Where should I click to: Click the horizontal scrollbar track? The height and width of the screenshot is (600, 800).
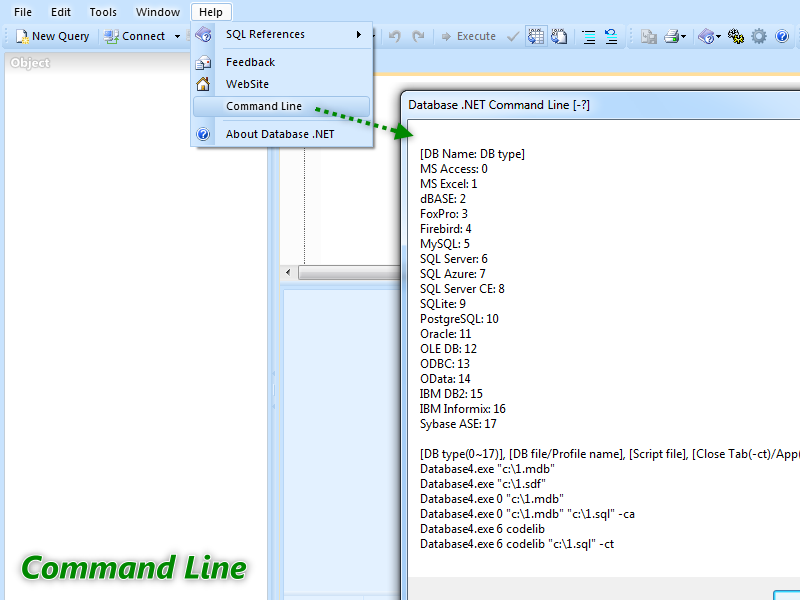click(x=350, y=272)
